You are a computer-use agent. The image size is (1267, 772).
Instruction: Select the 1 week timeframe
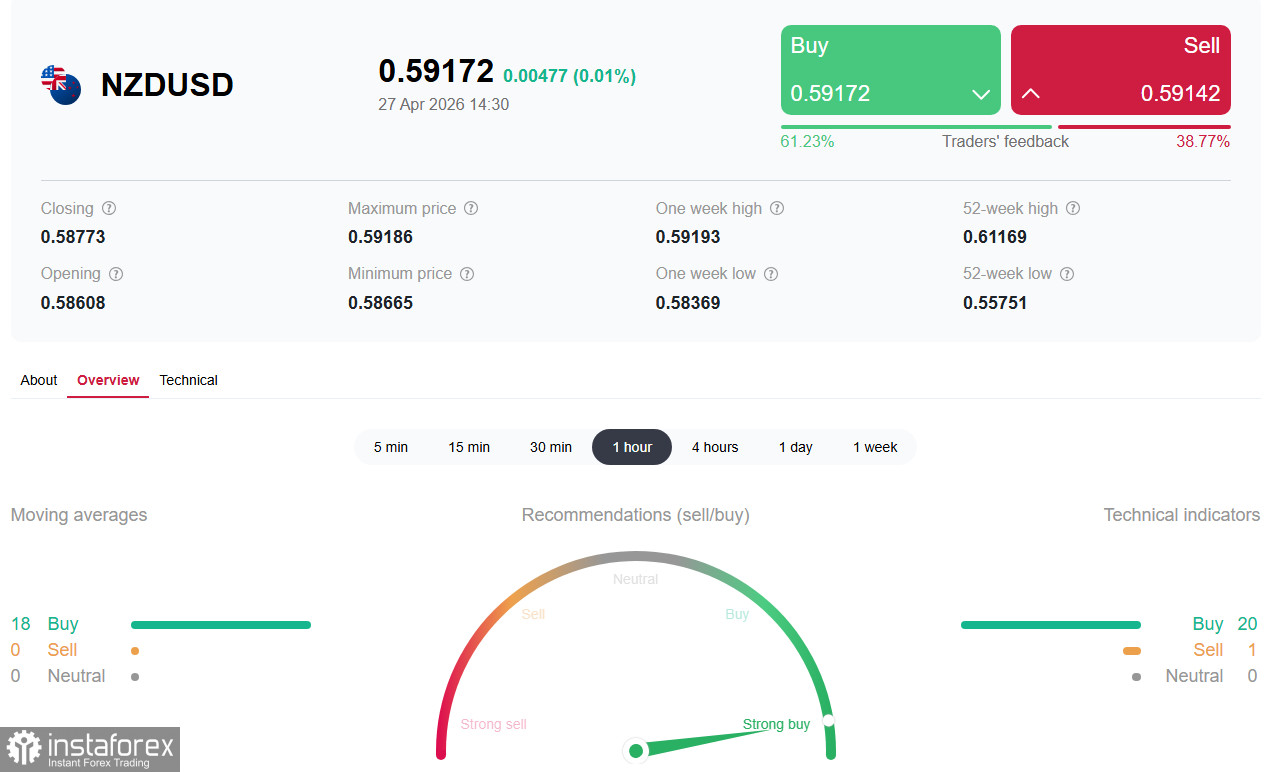[875, 447]
